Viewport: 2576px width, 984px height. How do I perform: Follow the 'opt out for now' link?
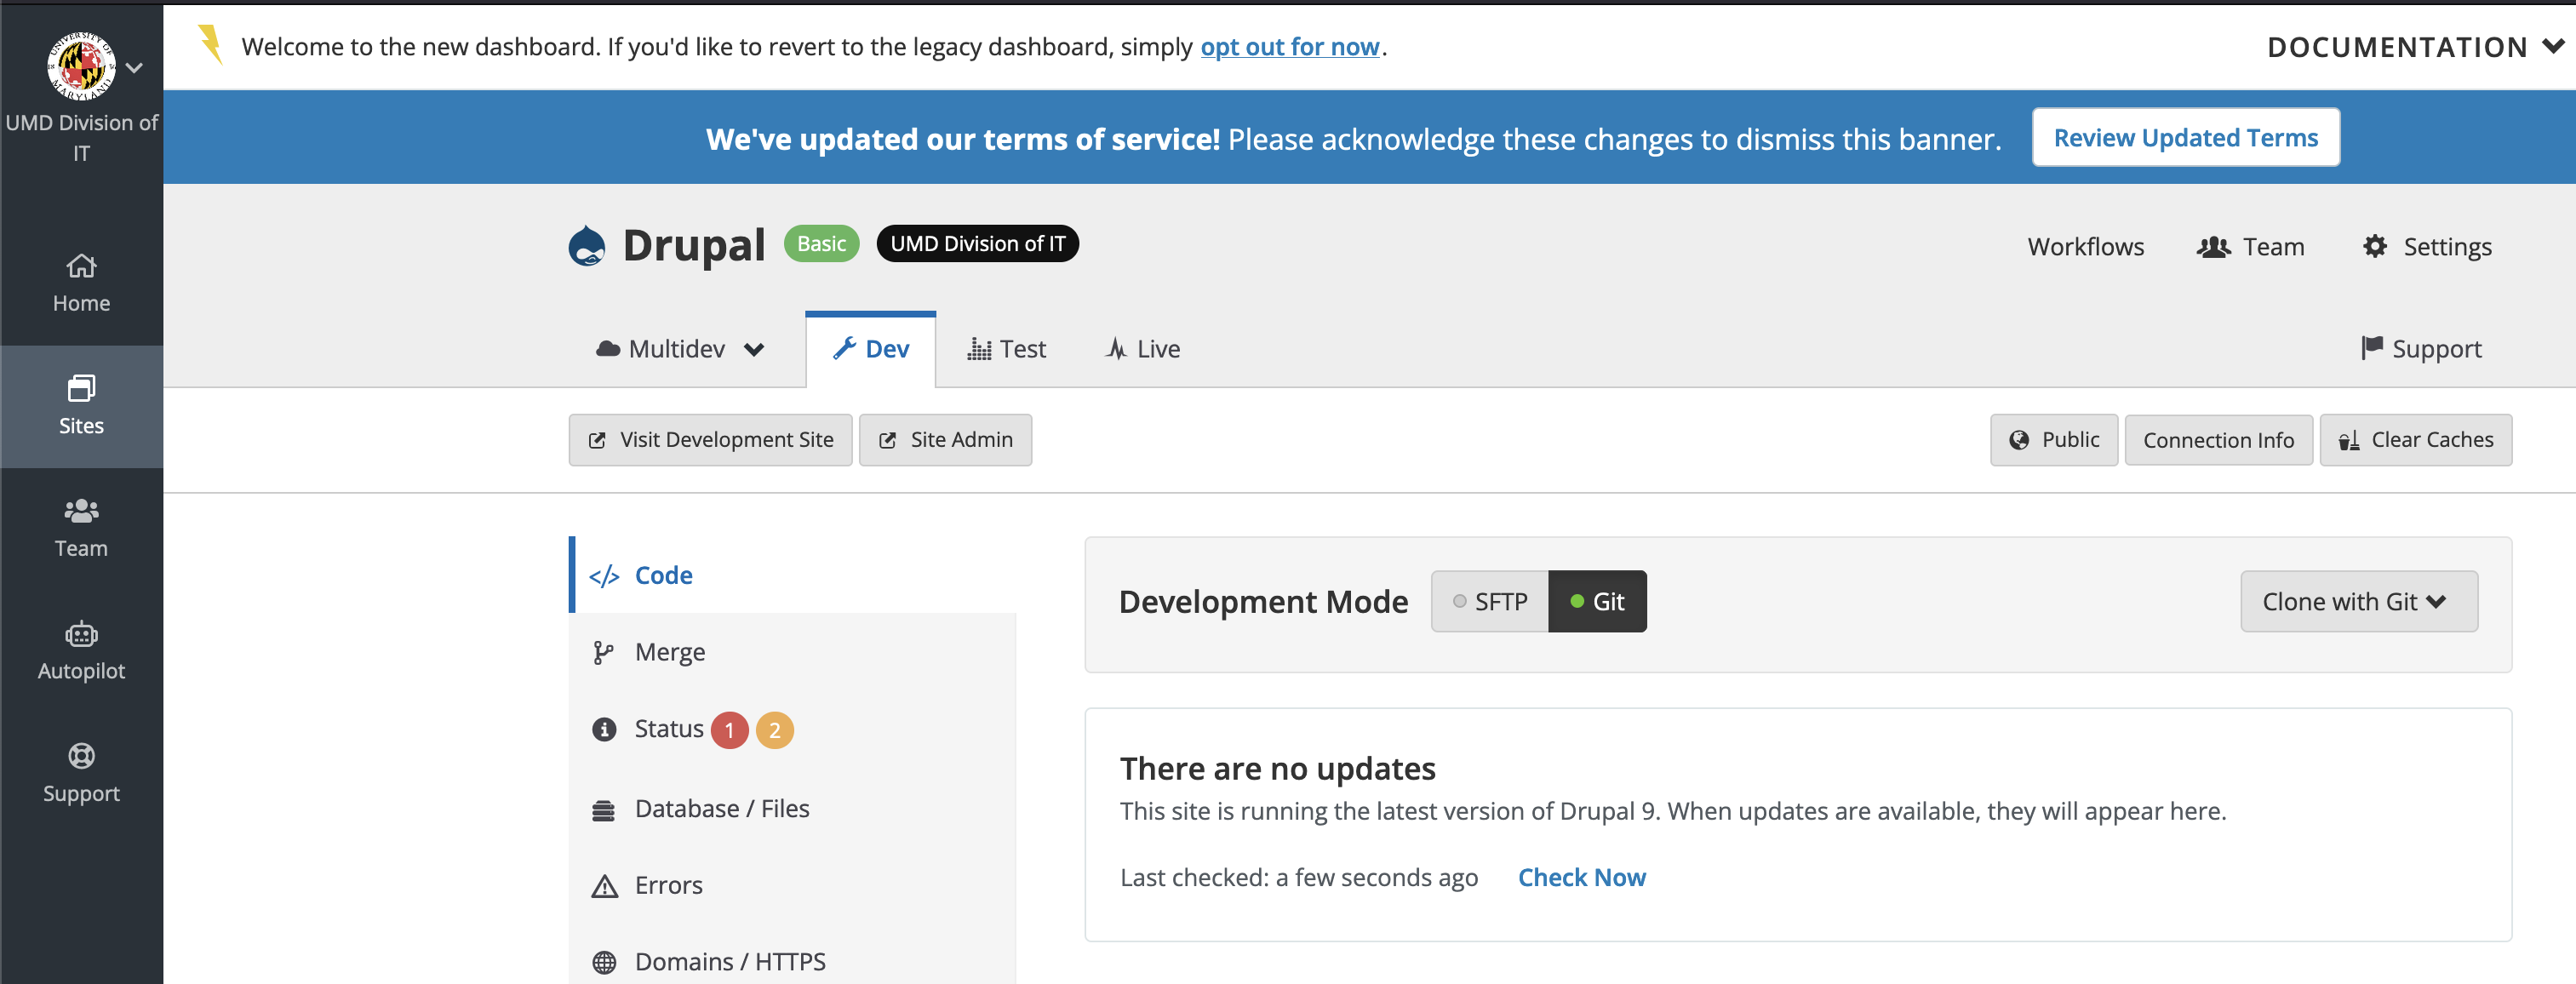click(x=1290, y=47)
